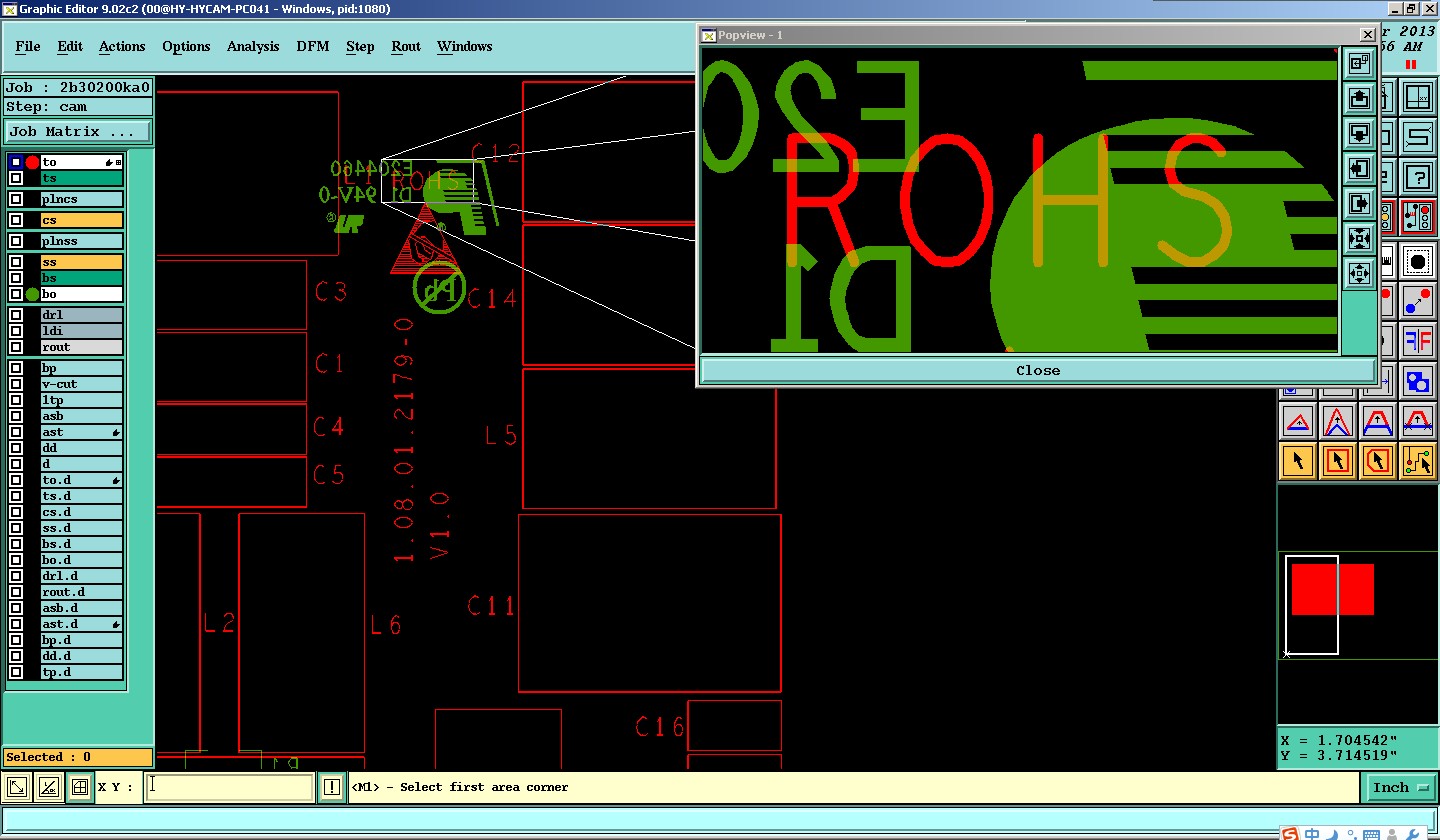Click the exclamation mark button

[332, 787]
